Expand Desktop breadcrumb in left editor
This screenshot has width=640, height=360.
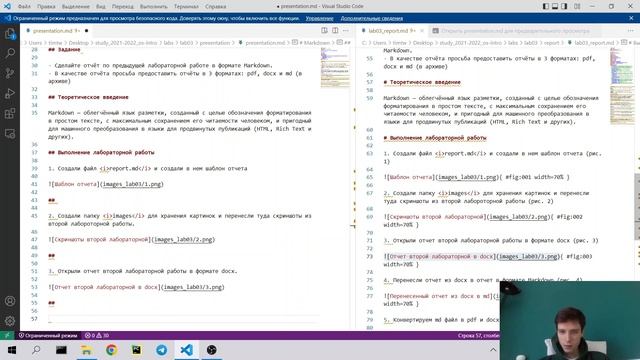tap(79, 43)
